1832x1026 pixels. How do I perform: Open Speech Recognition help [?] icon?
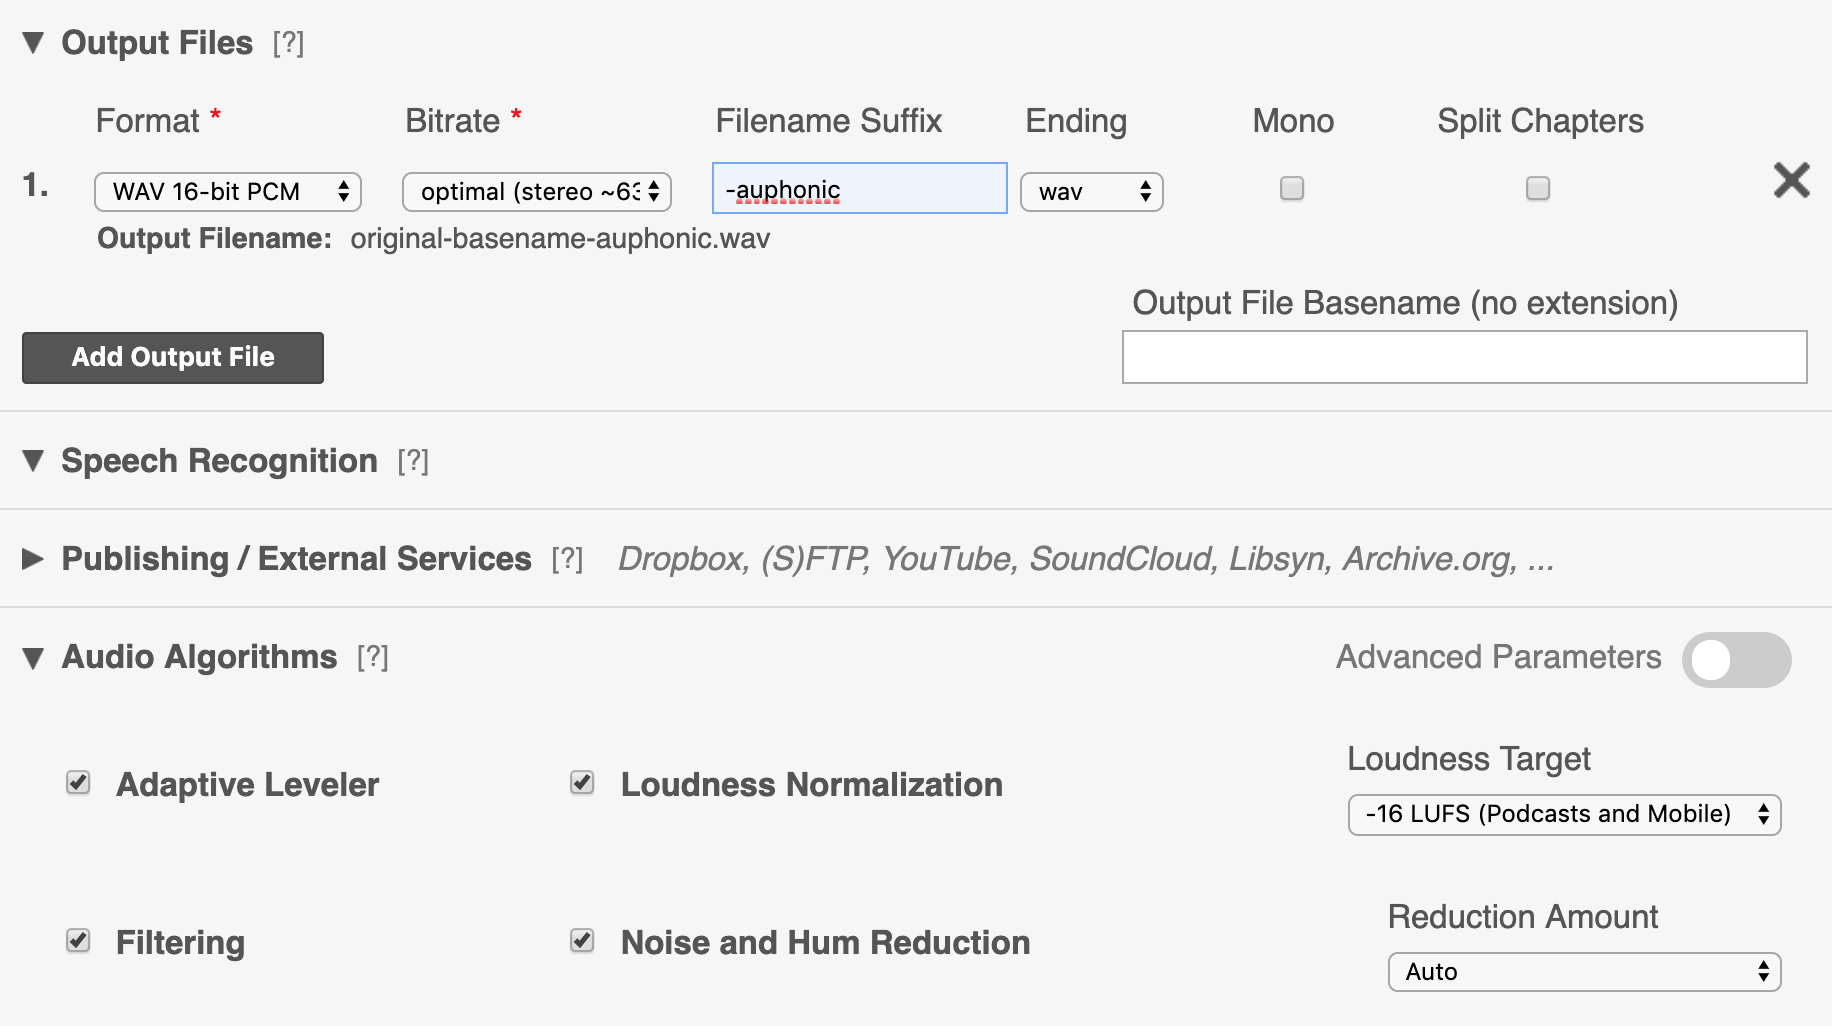coord(413,461)
